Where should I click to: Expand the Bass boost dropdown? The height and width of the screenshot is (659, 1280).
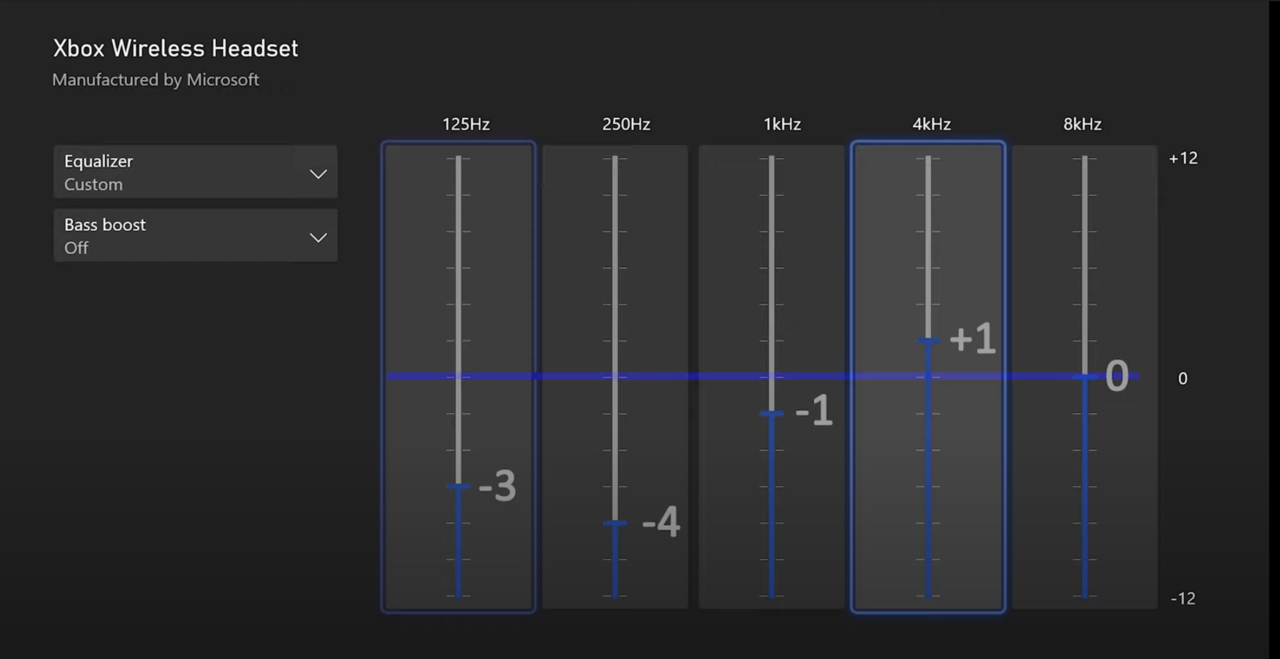coord(195,236)
